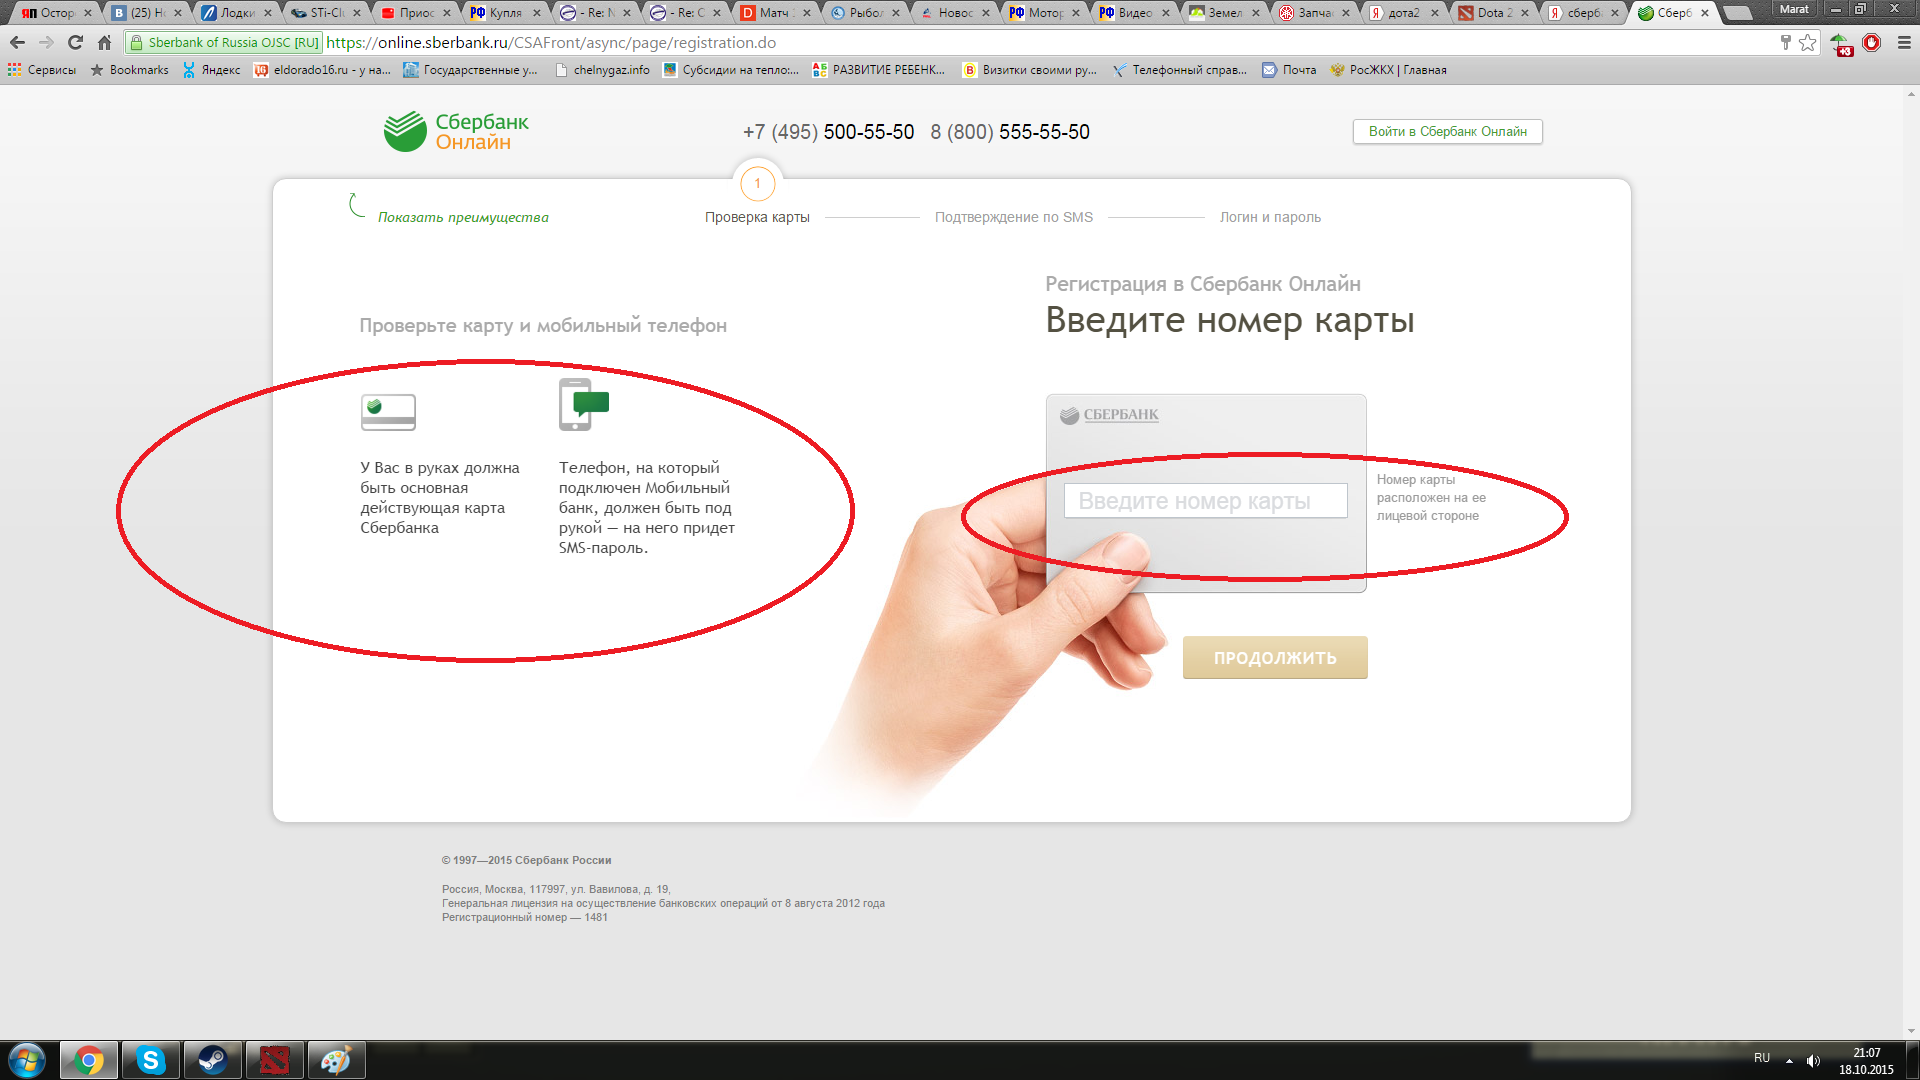Open the Windows Start button

point(27,1060)
